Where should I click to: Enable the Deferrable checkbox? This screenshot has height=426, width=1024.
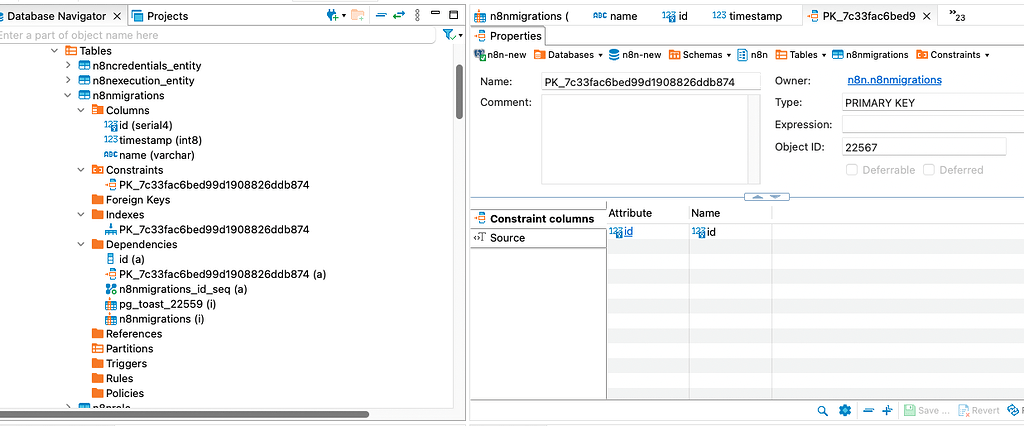pos(853,170)
